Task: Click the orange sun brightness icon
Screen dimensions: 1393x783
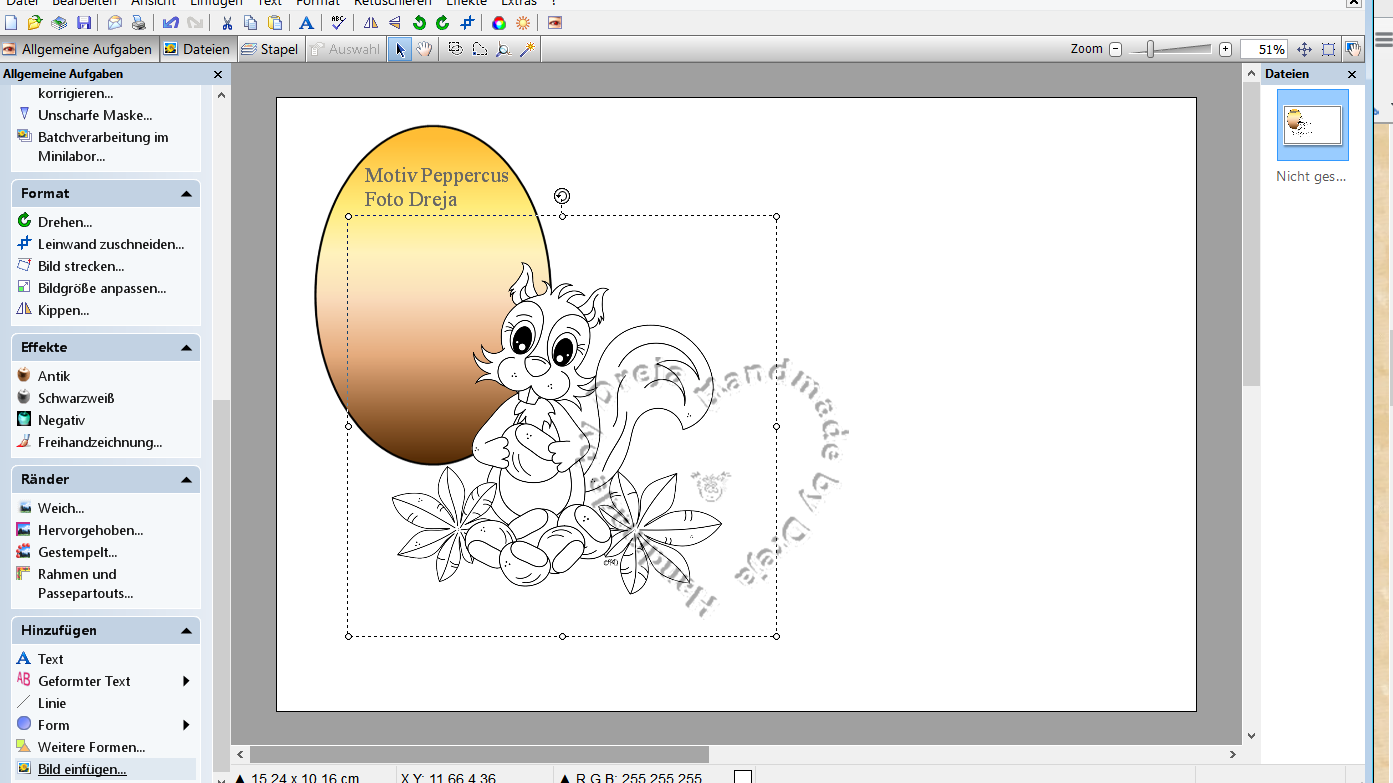Action: click(523, 23)
